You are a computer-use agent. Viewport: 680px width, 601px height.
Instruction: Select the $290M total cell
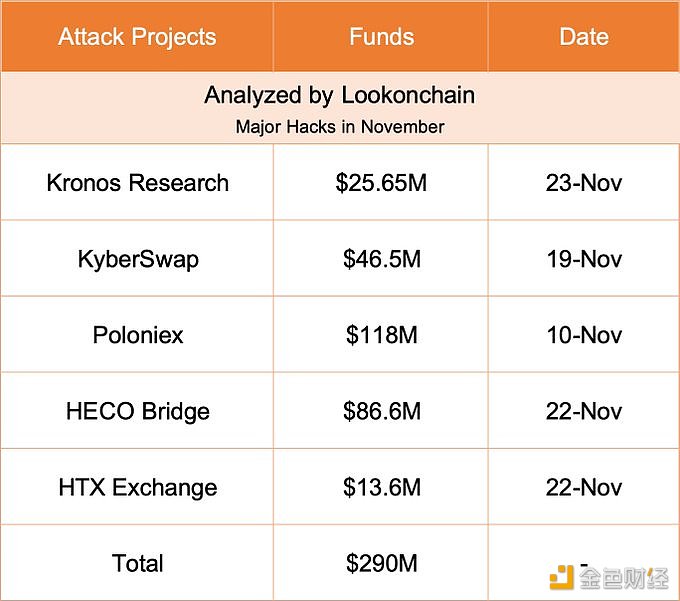pyautogui.click(x=381, y=563)
